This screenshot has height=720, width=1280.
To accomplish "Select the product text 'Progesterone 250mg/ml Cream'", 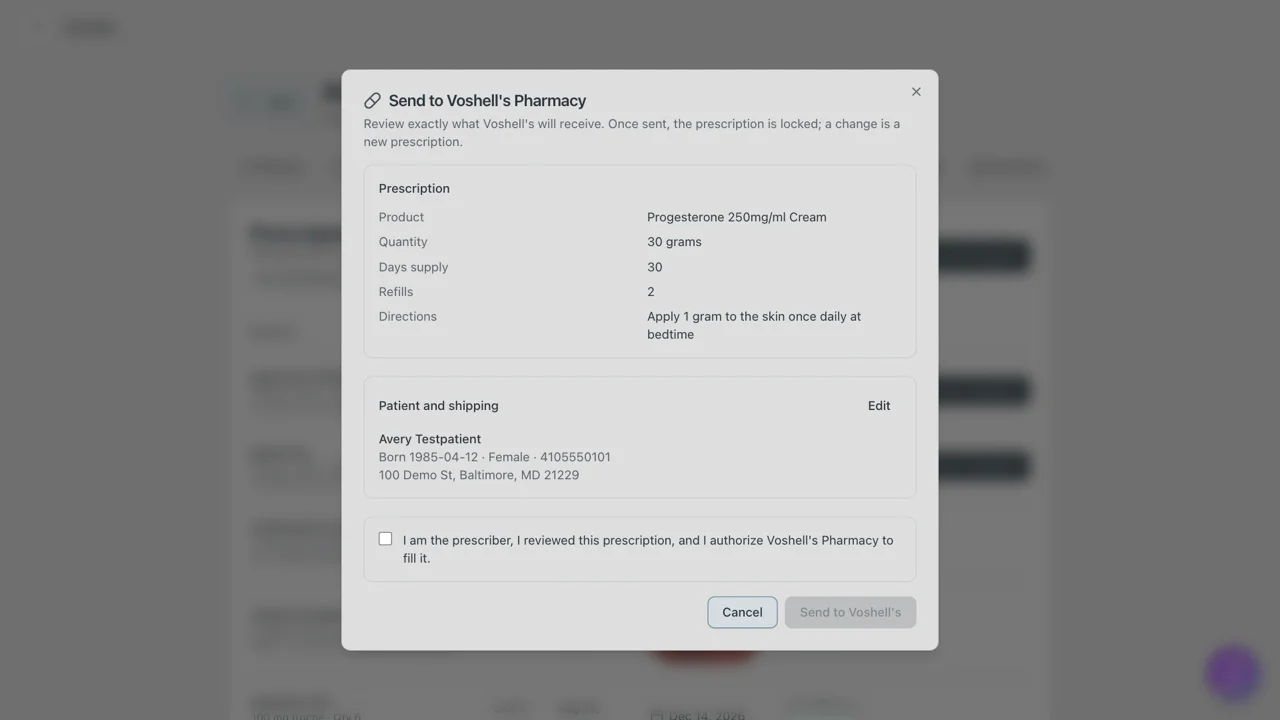I will point(737,217).
